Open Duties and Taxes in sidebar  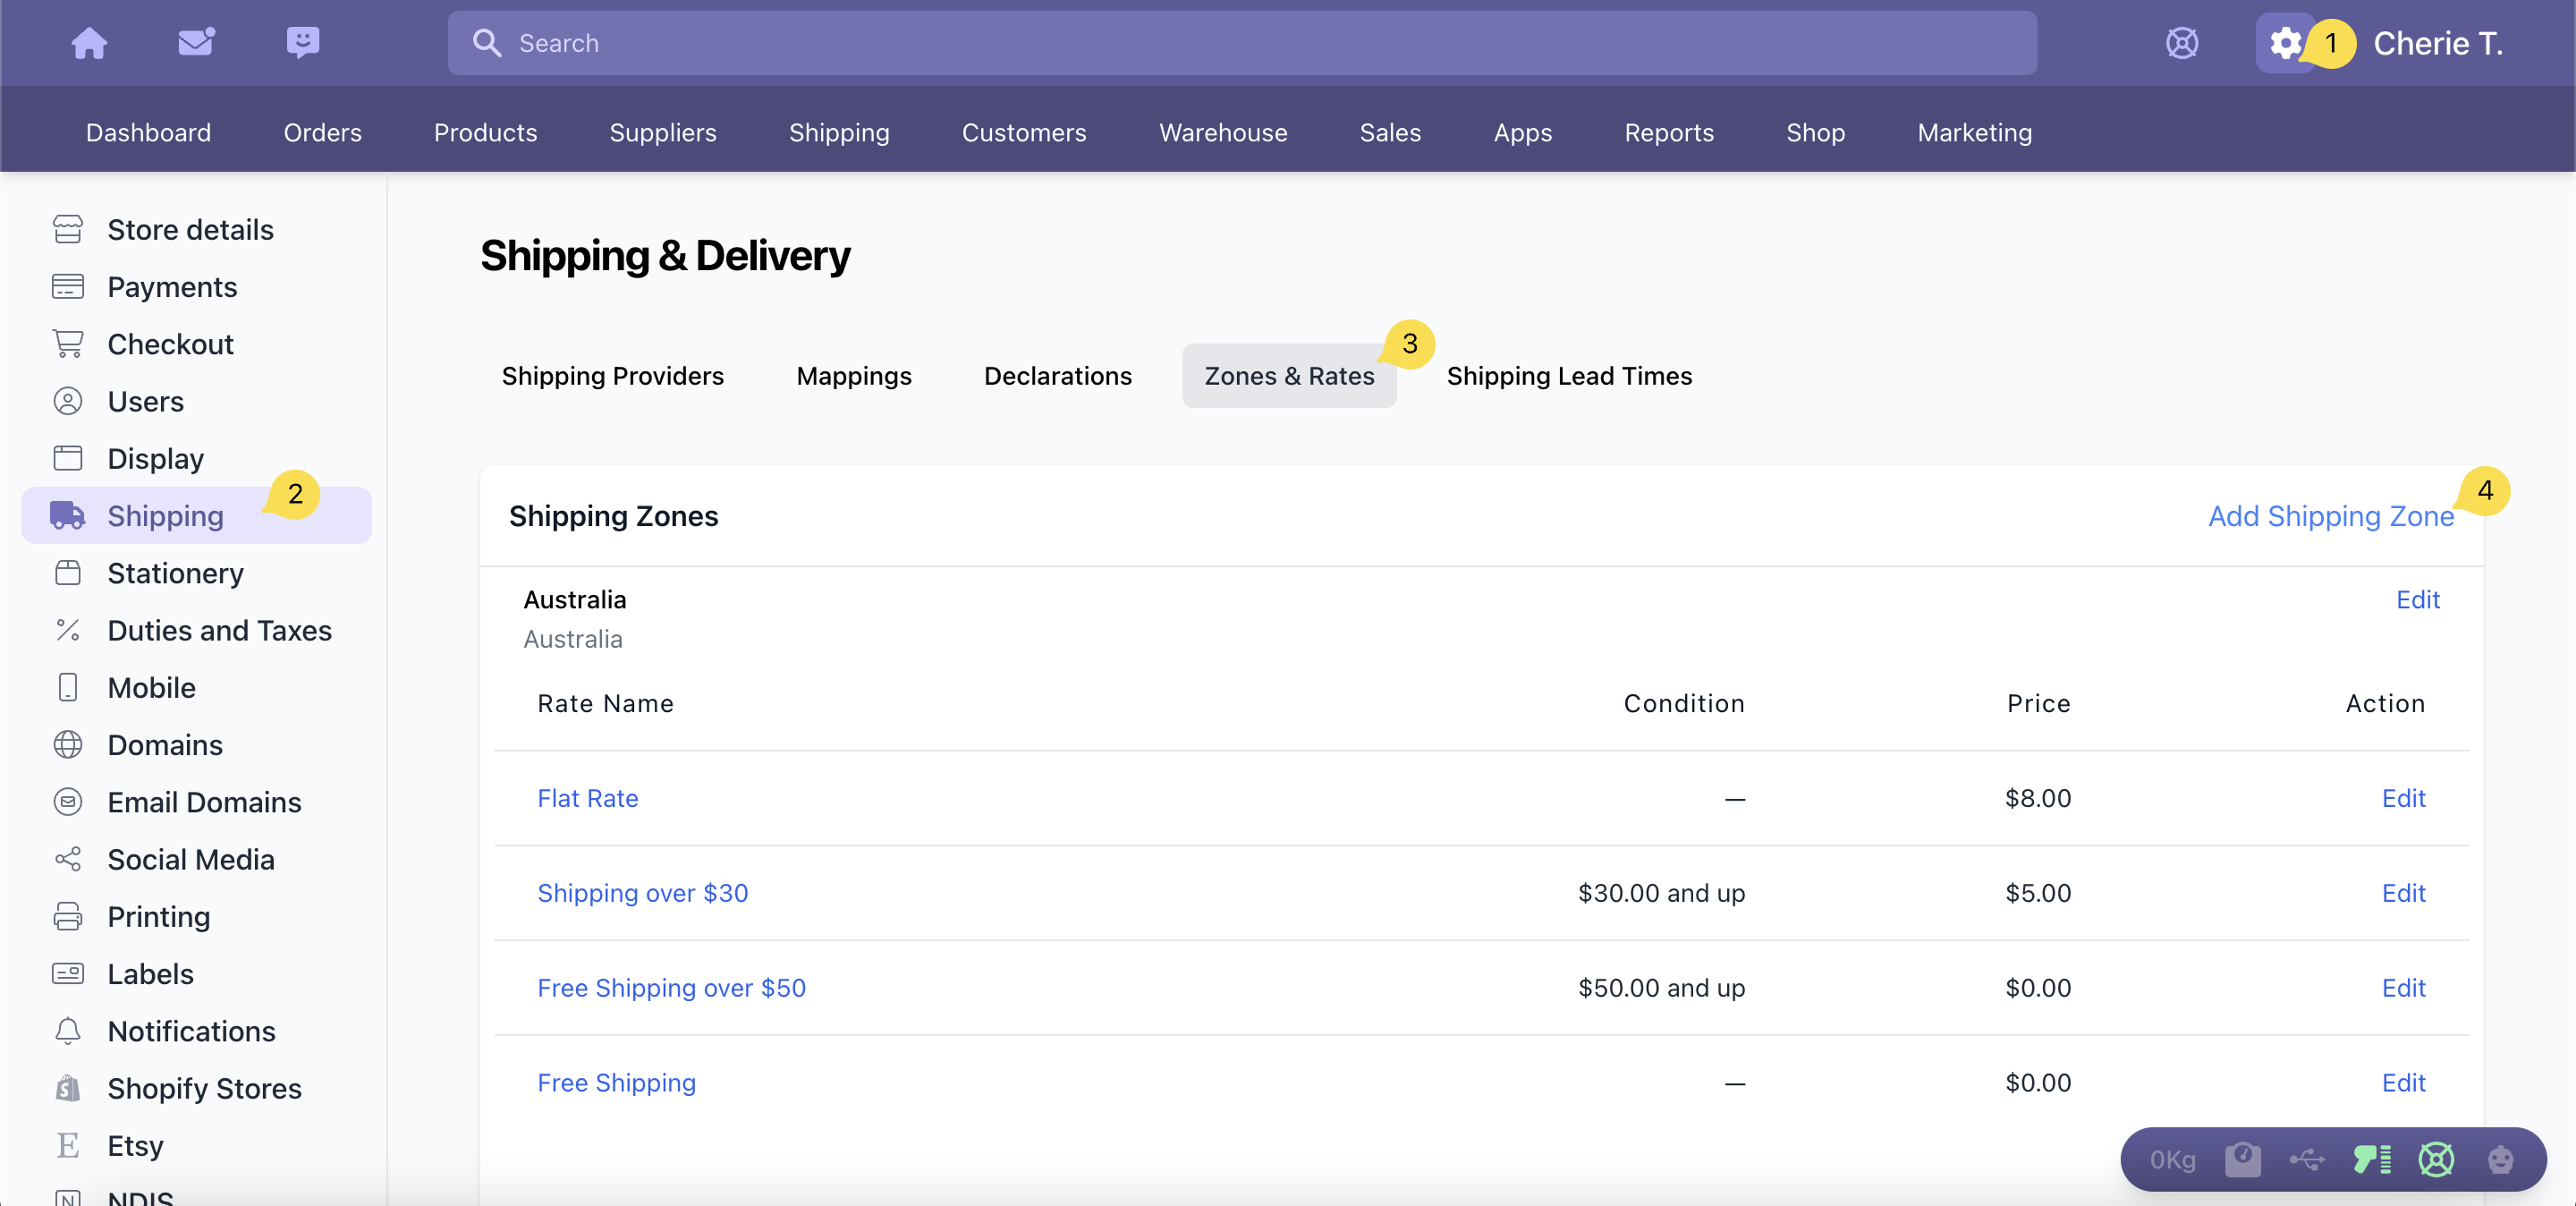[219, 630]
